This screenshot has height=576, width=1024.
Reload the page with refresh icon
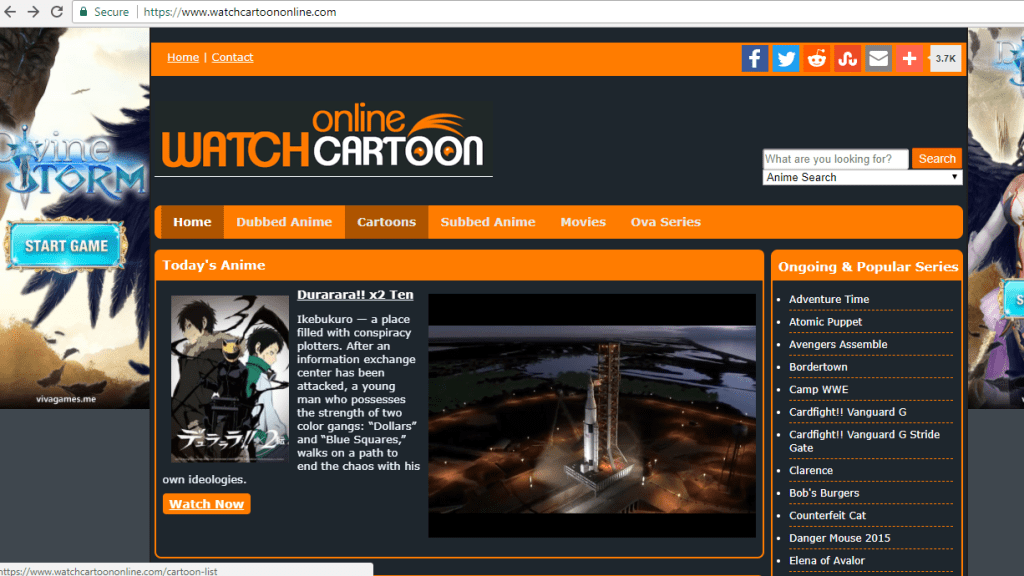pyautogui.click(x=57, y=12)
